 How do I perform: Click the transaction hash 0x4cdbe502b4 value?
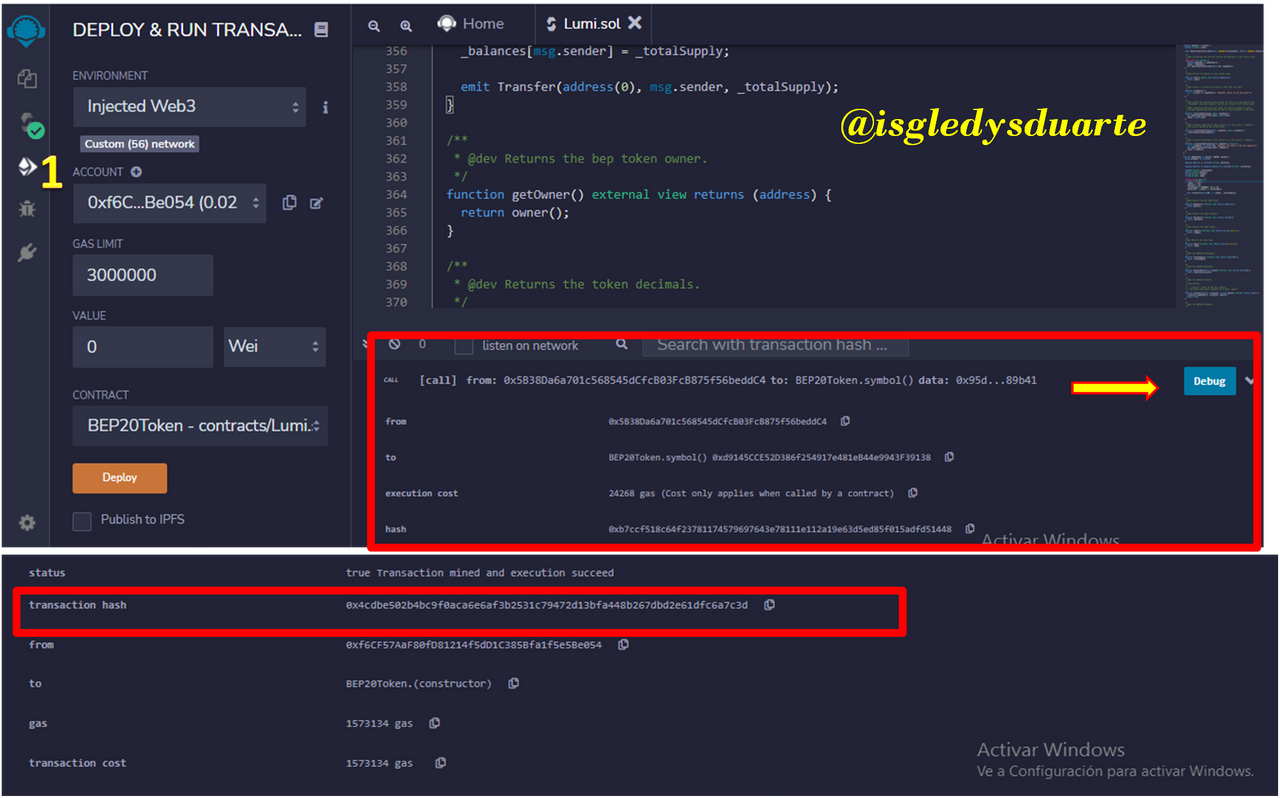coord(547,605)
